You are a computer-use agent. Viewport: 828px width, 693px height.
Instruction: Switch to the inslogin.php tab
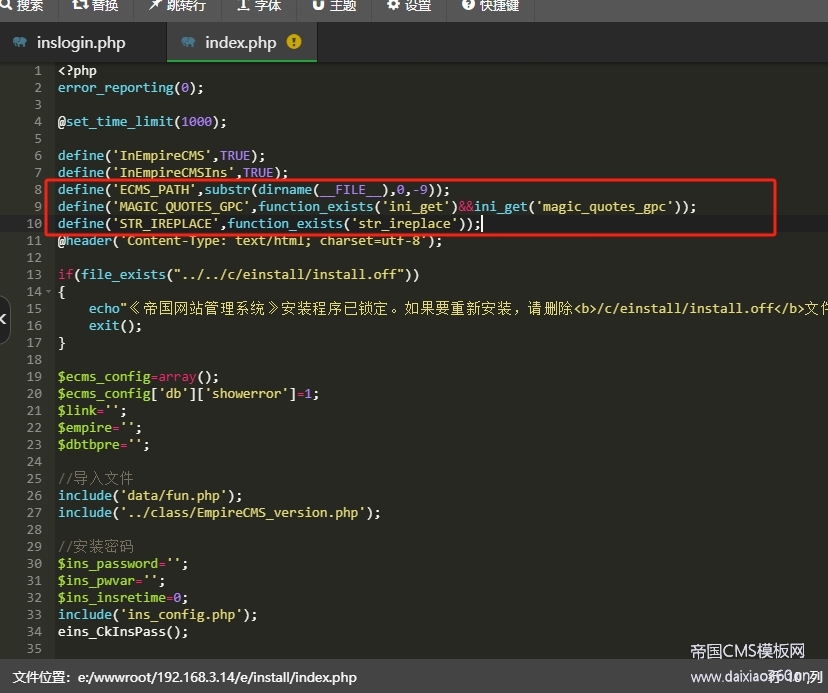[x=81, y=43]
